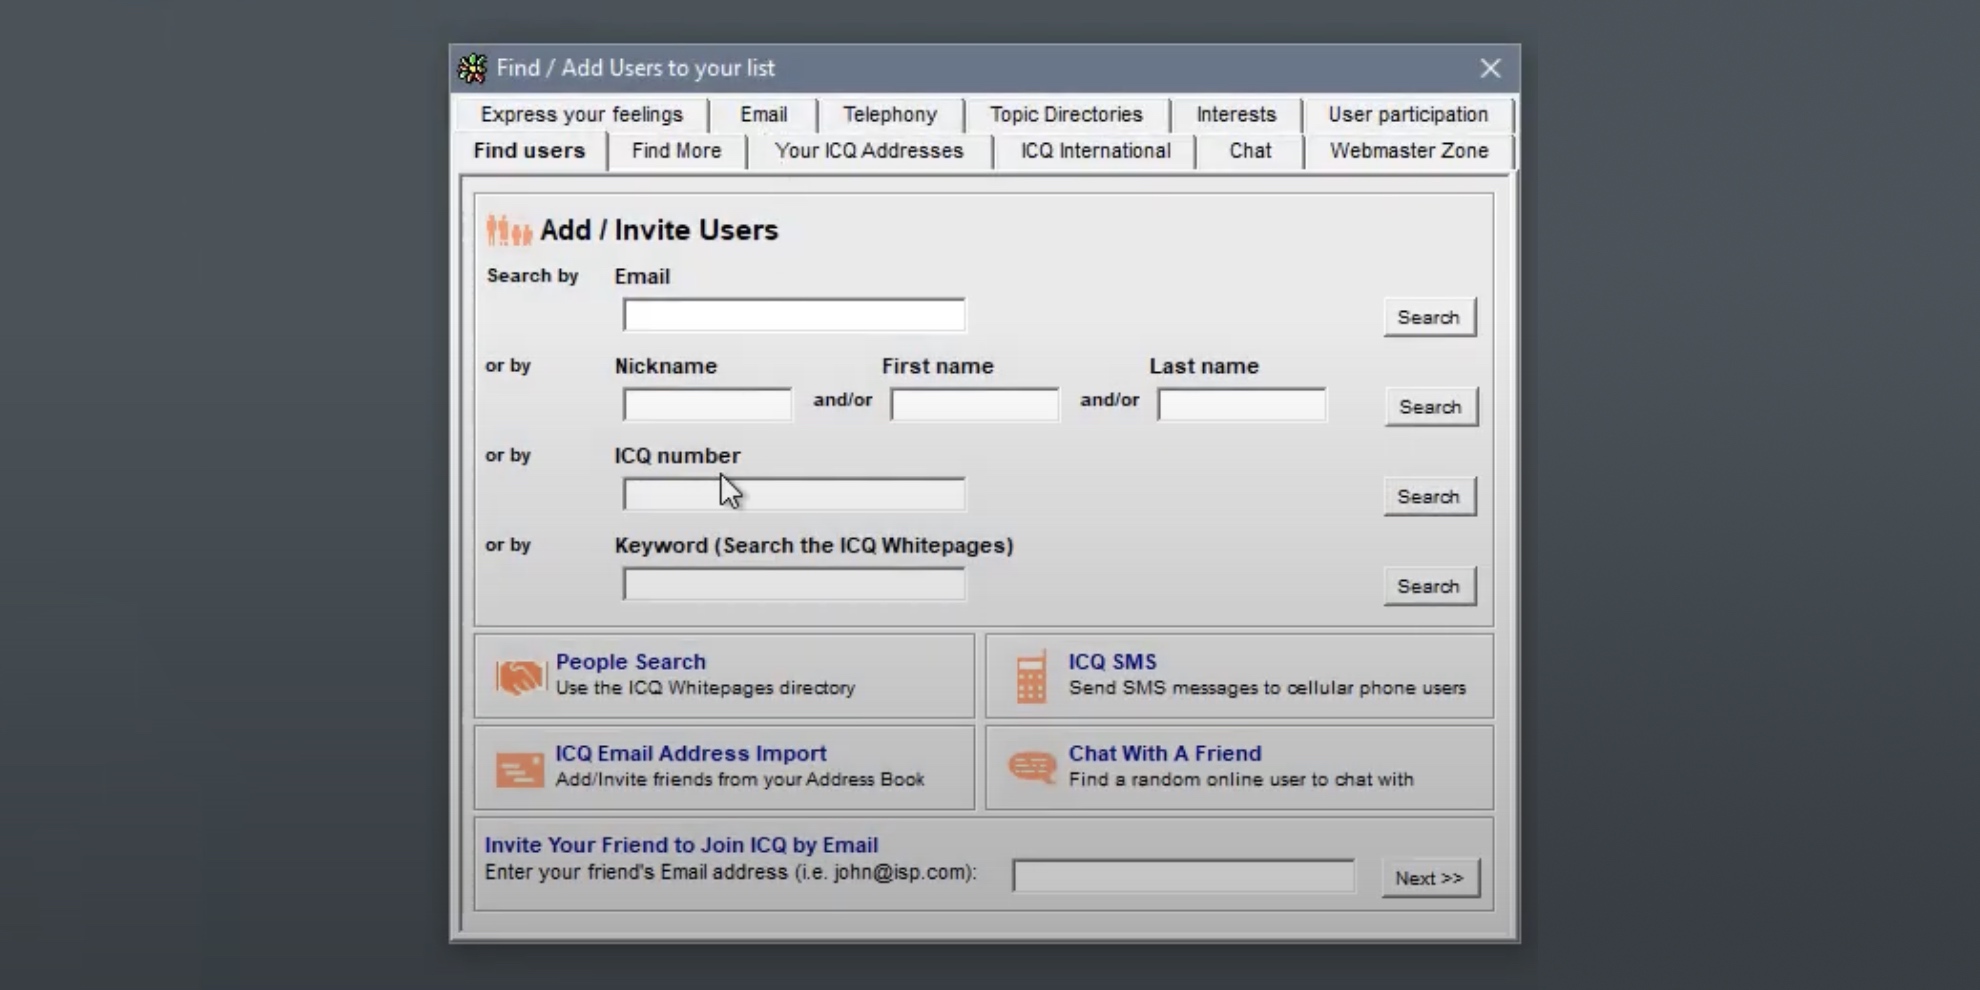Switch to the Interests tab
The width and height of the screenshot is (1980, 990).
(1236, 114)
